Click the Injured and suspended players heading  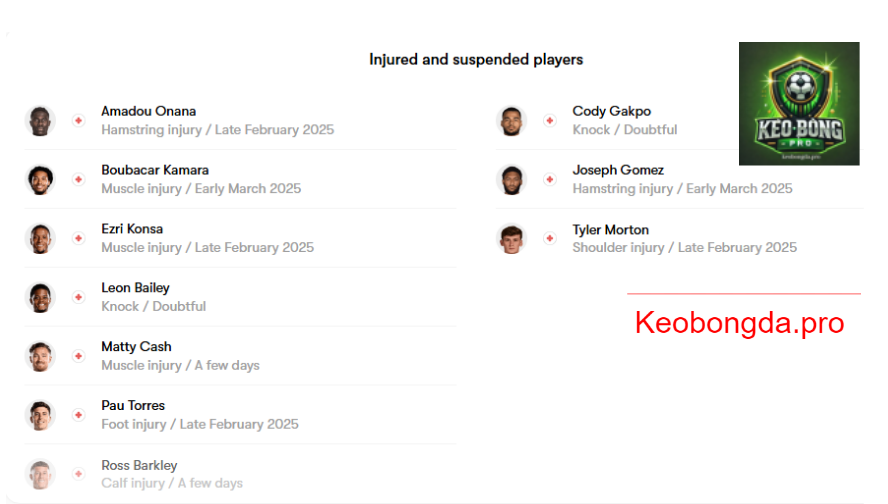(x=476, y=59)
